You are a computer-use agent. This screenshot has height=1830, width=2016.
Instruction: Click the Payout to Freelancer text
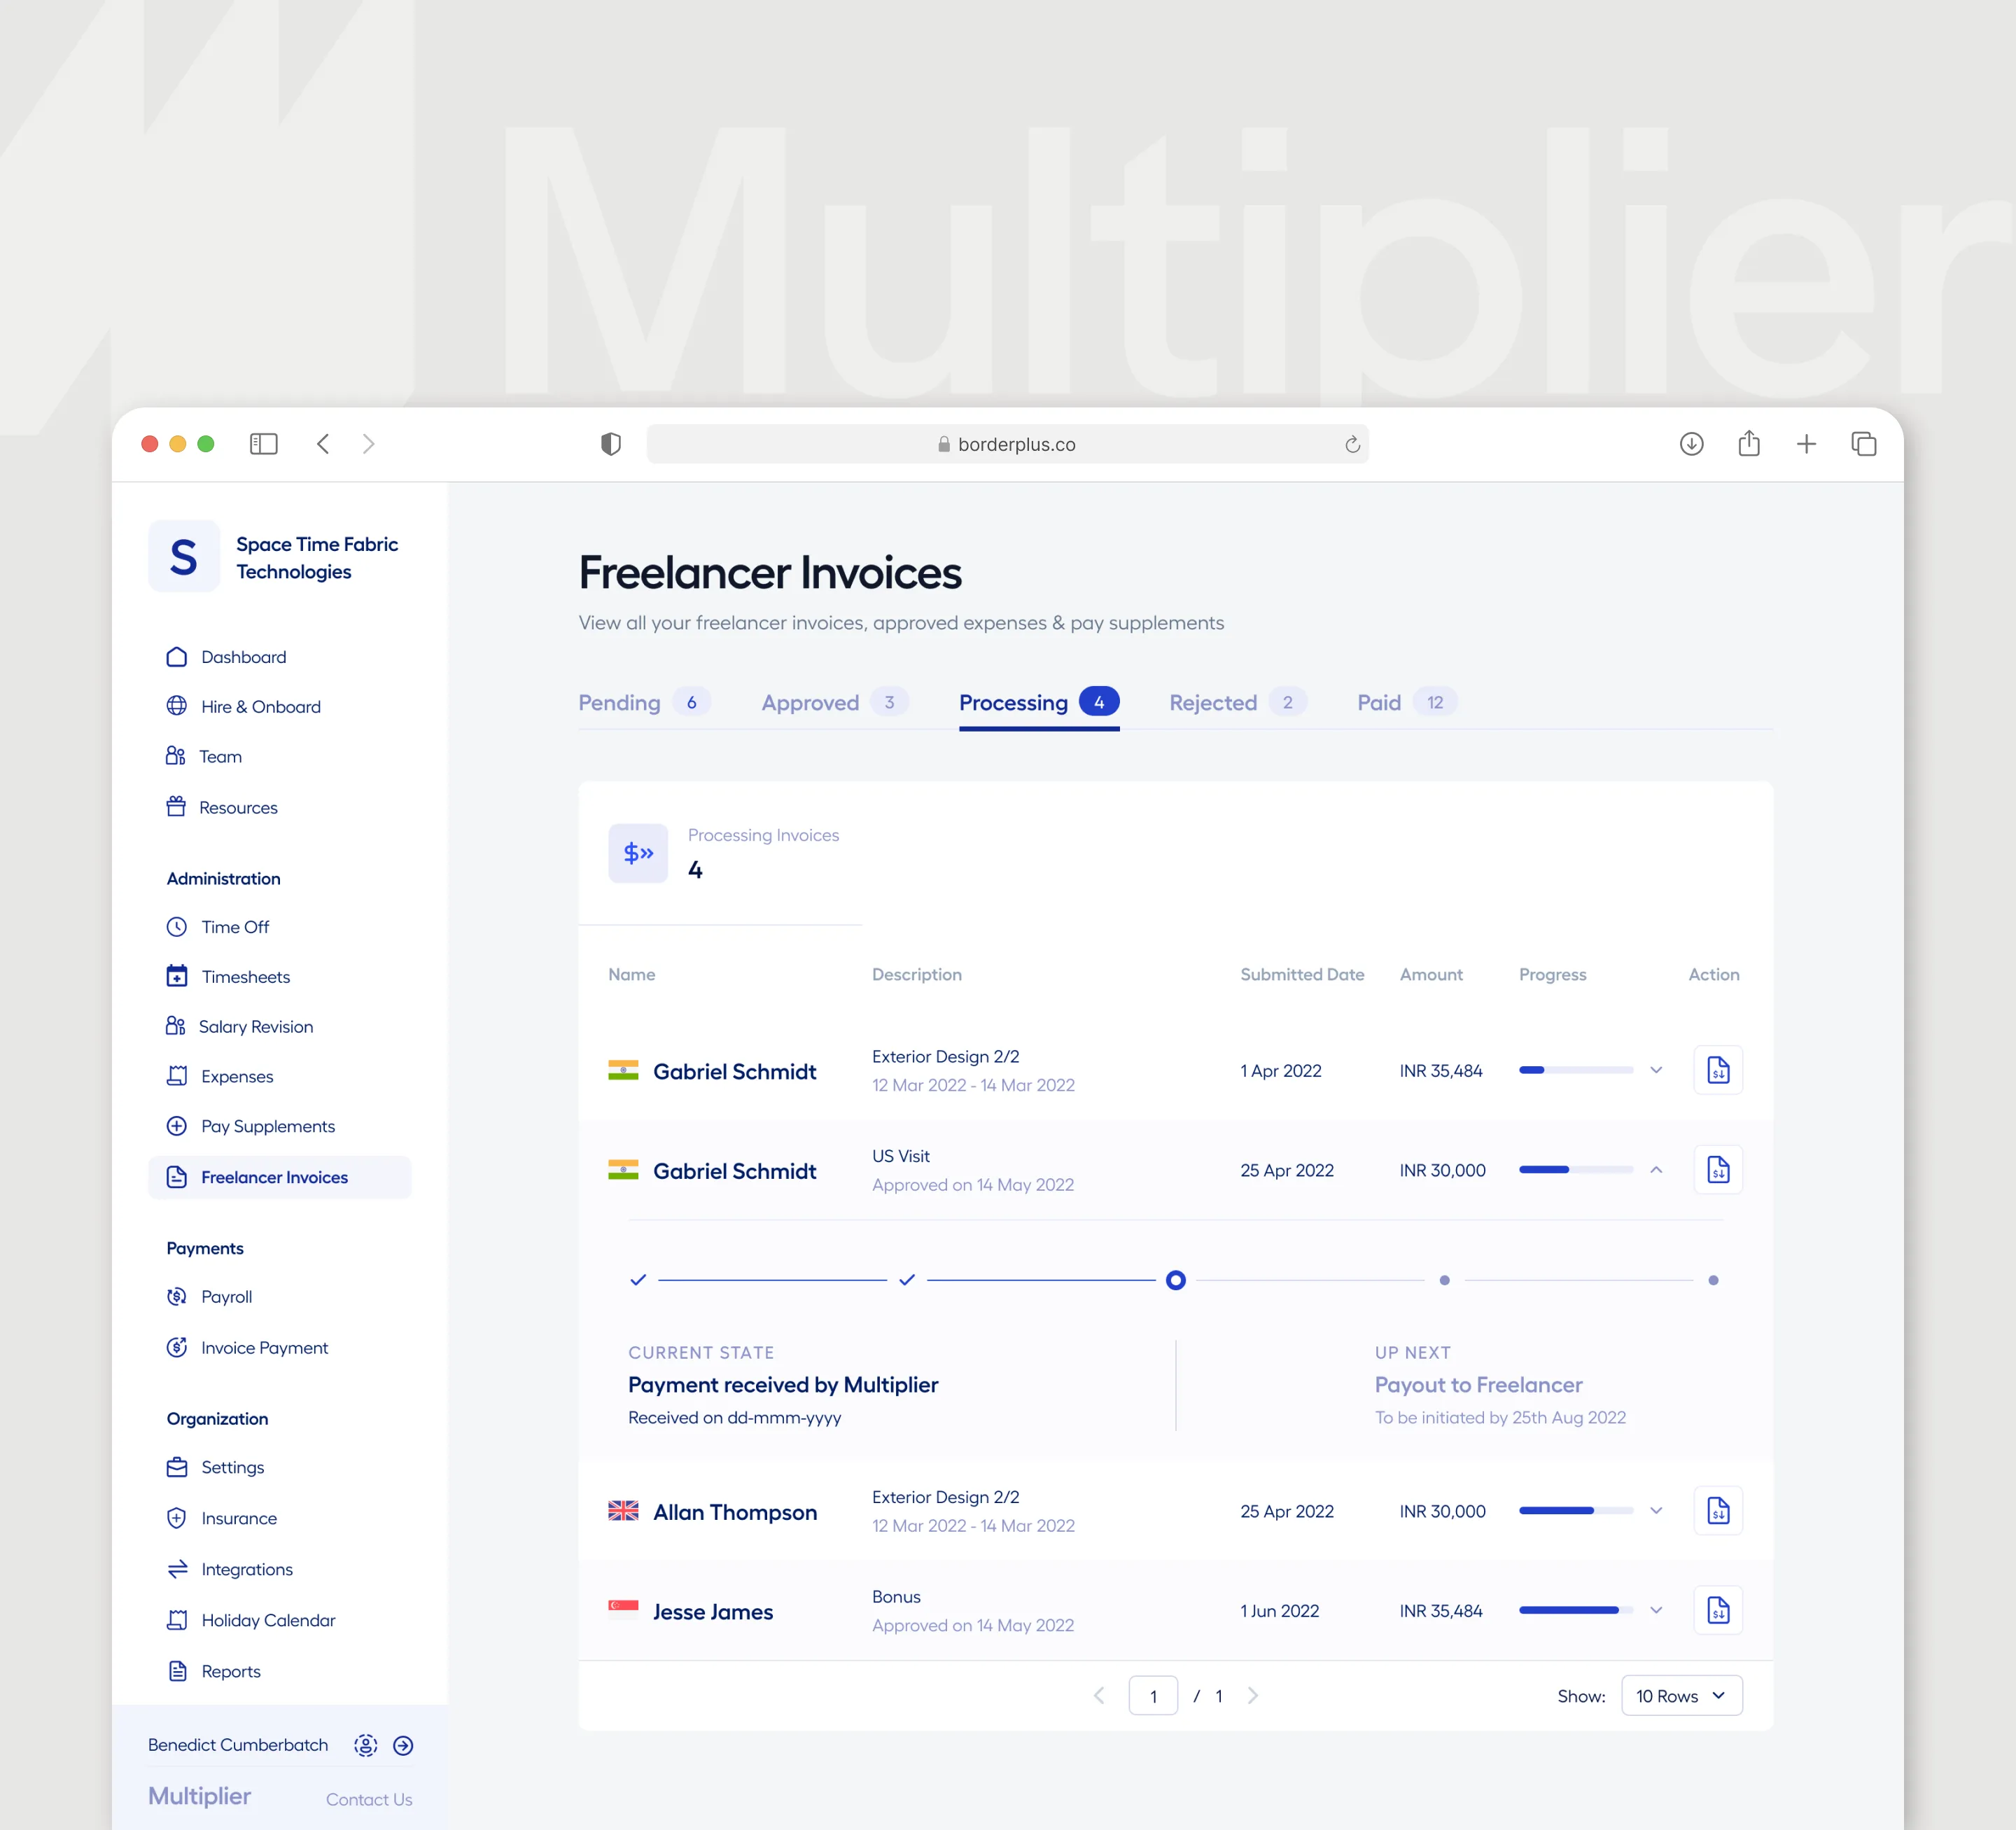[x=1478, y=1385]
